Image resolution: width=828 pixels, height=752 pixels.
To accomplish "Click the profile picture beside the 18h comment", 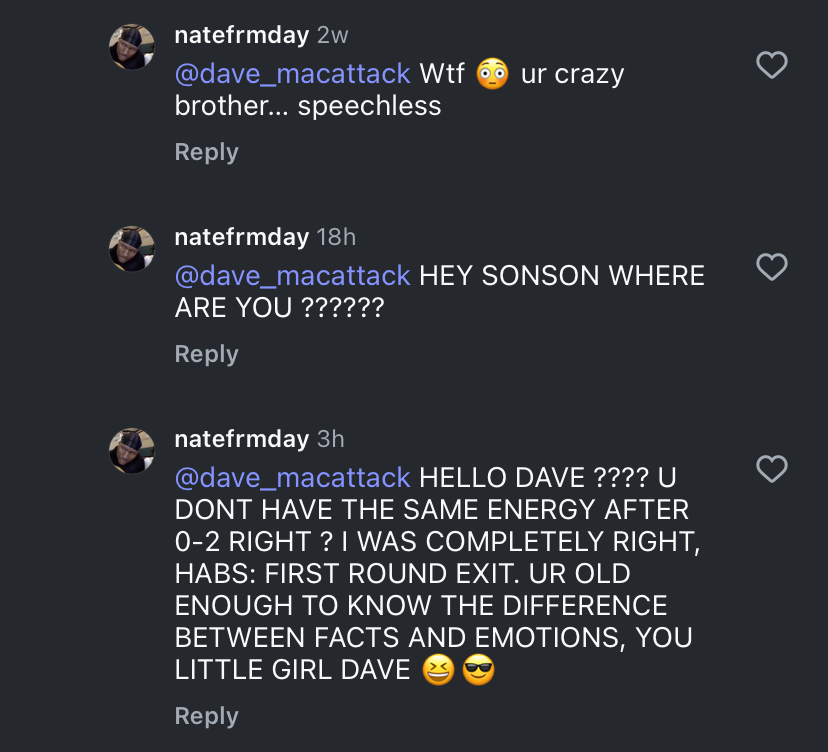I will click(x=132, y=249).
